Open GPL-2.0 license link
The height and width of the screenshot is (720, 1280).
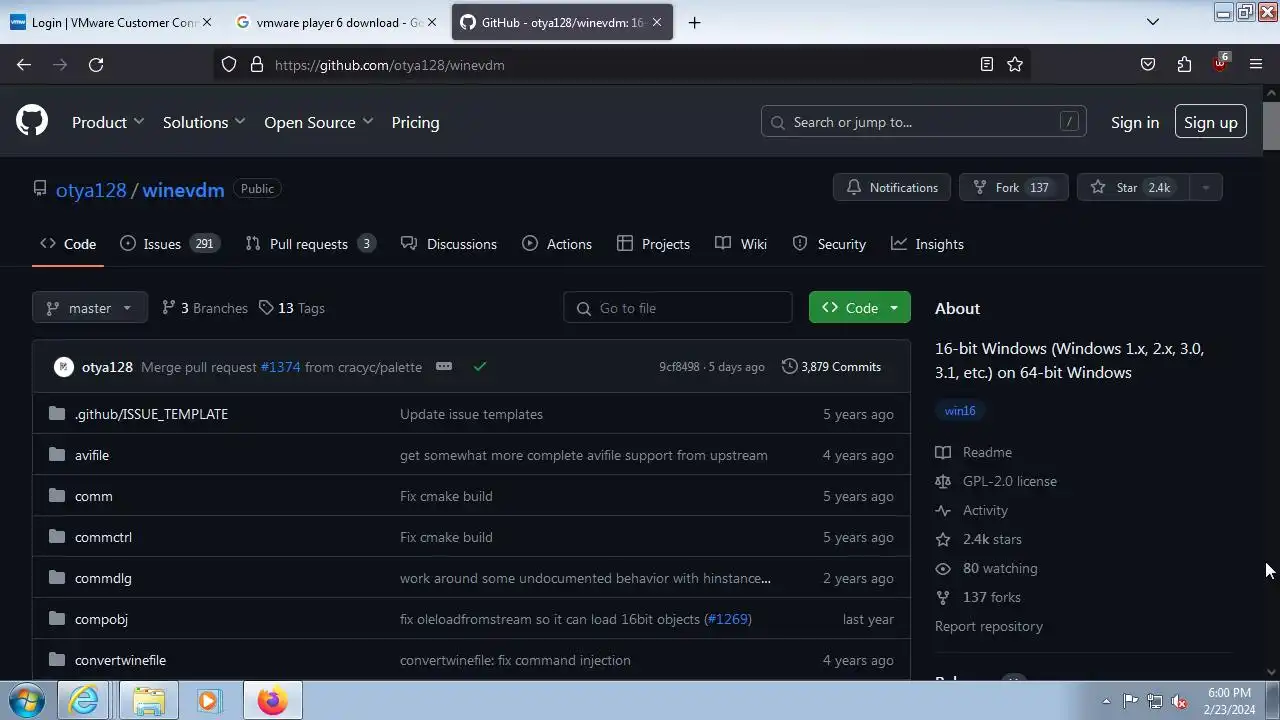[x=996, y=481]
